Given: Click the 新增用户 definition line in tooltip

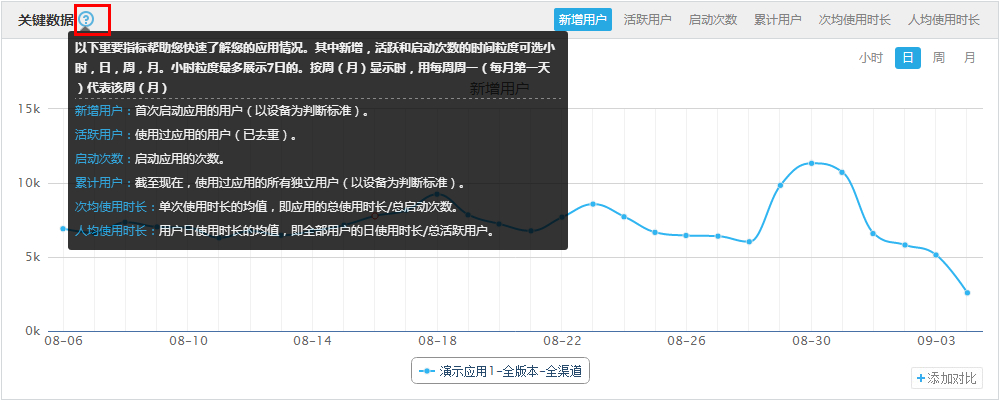Looking at the screenshot, I should pyautogui.click(x=222, y=111).
